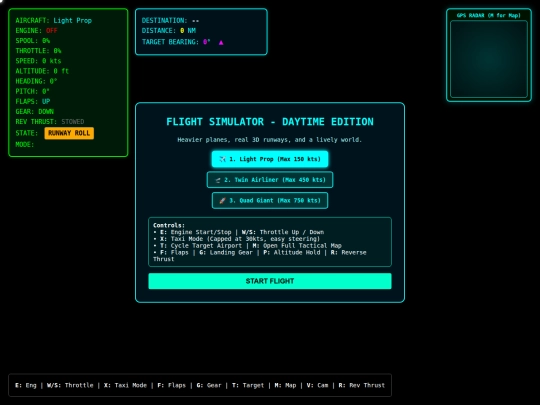The image size is (540, 405).
Task: Click the GEAR: DOWN readout
Action: [x=34, y=112]
